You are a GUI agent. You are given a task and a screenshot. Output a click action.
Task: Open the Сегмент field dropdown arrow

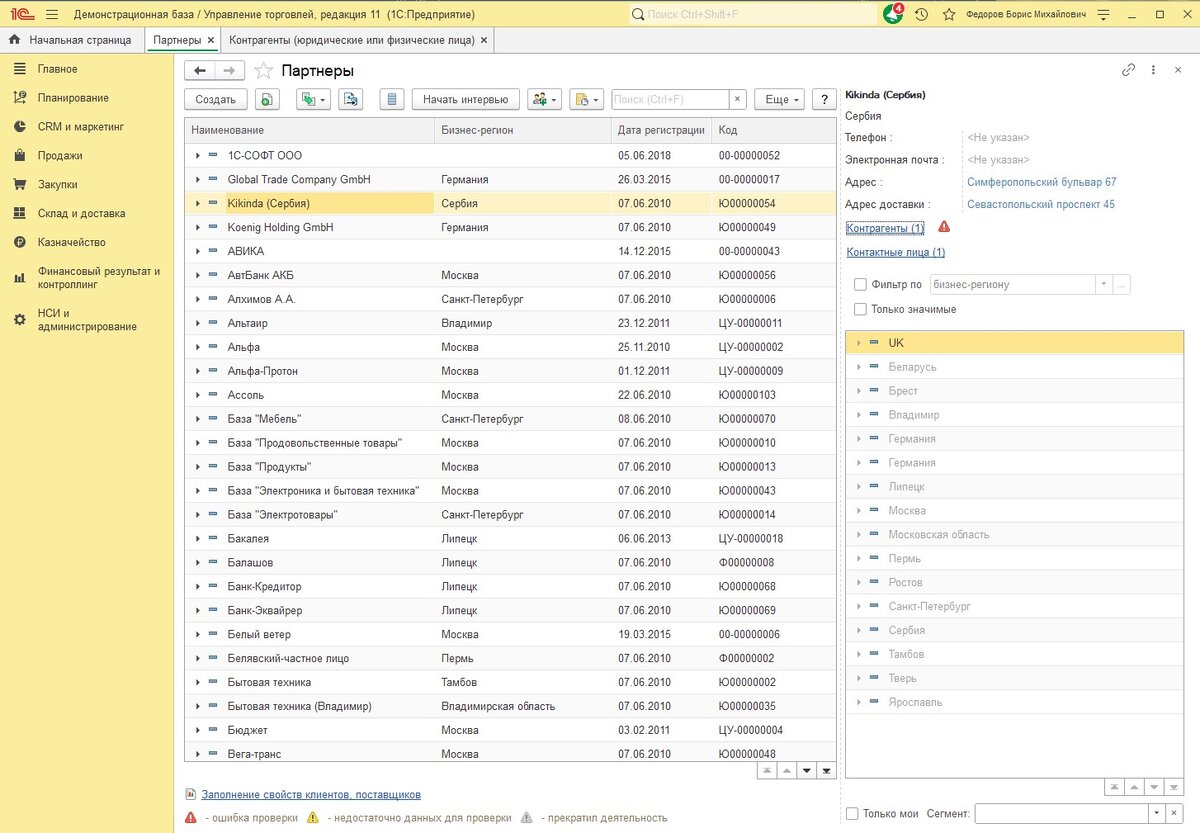[1156, 814]
